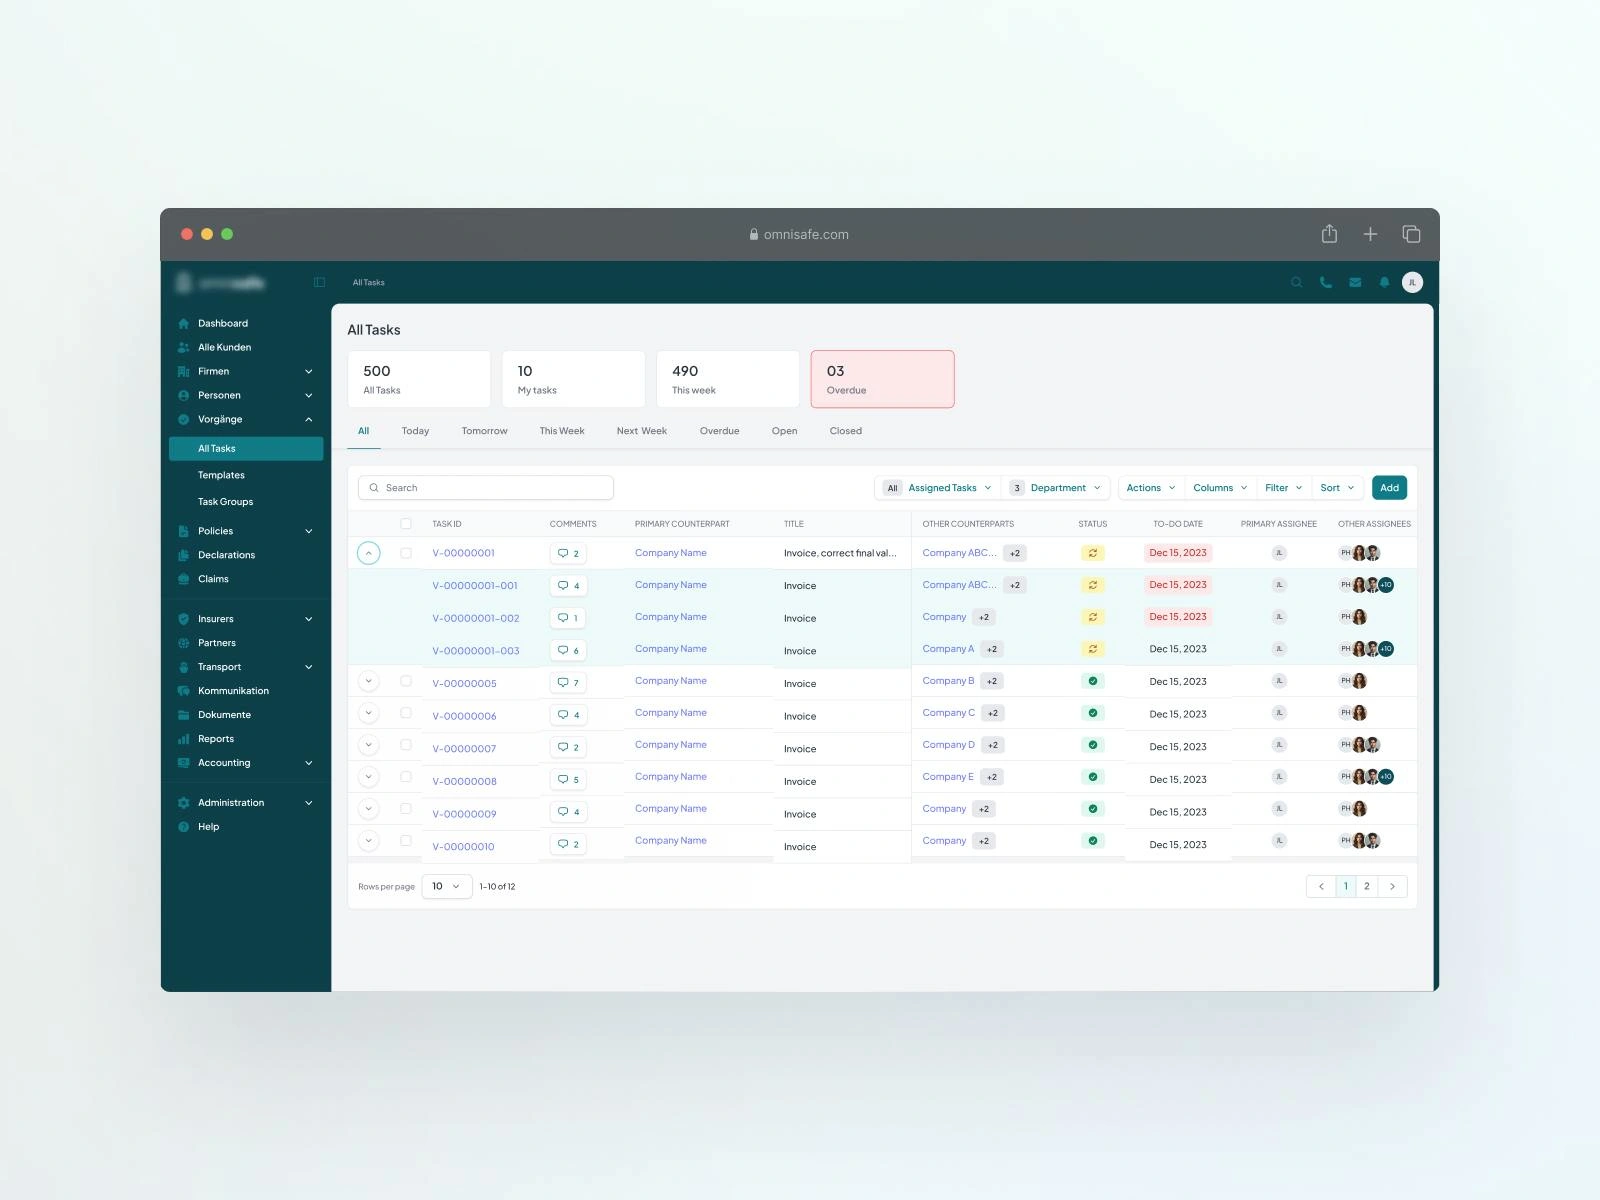Open Partners in sidebar

(x=217, y=643)
